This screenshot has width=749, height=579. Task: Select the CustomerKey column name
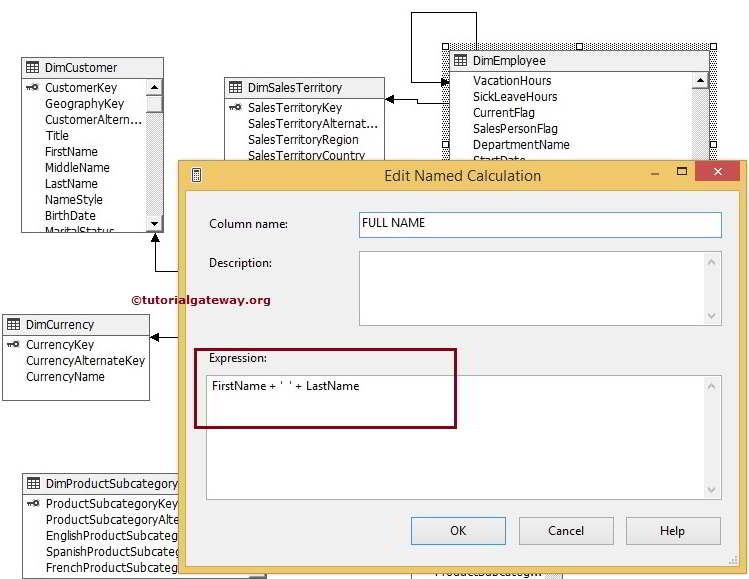(81, 87)
